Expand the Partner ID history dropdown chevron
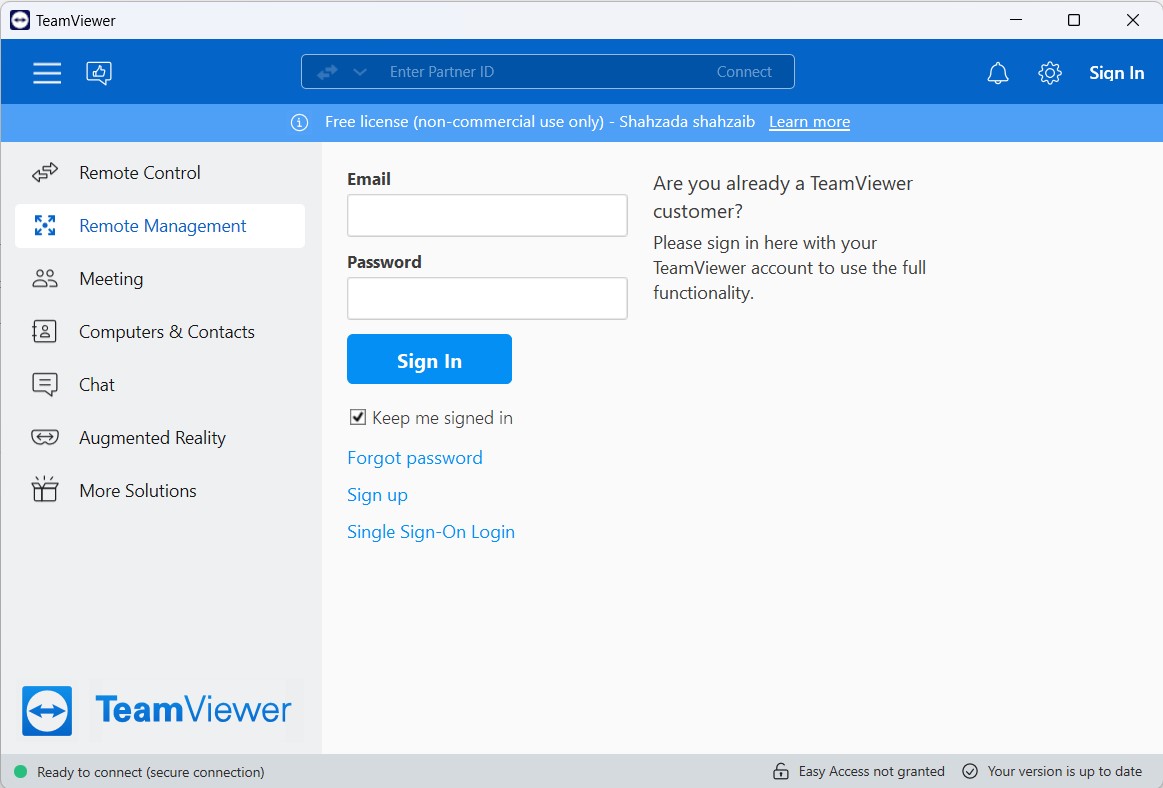Image resolution: width=1163 pixels, height=788 pixels. pyautogui.click(x=360, y=72)
